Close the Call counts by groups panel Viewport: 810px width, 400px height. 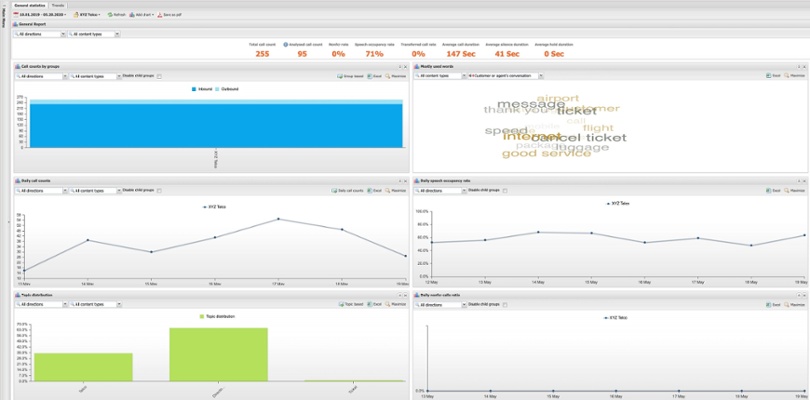click(406, 67)
